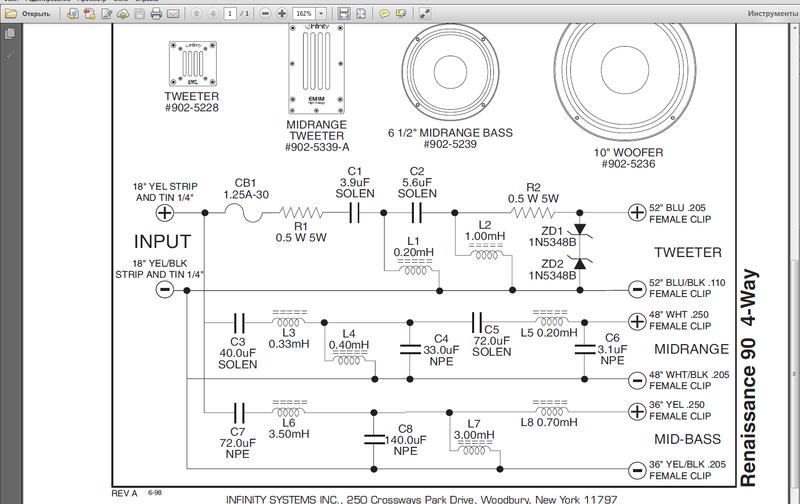The image size is (800, 504).
Task: Click the '6 1/2" MIDRANGE BASS' label
Action: [450, 133]
